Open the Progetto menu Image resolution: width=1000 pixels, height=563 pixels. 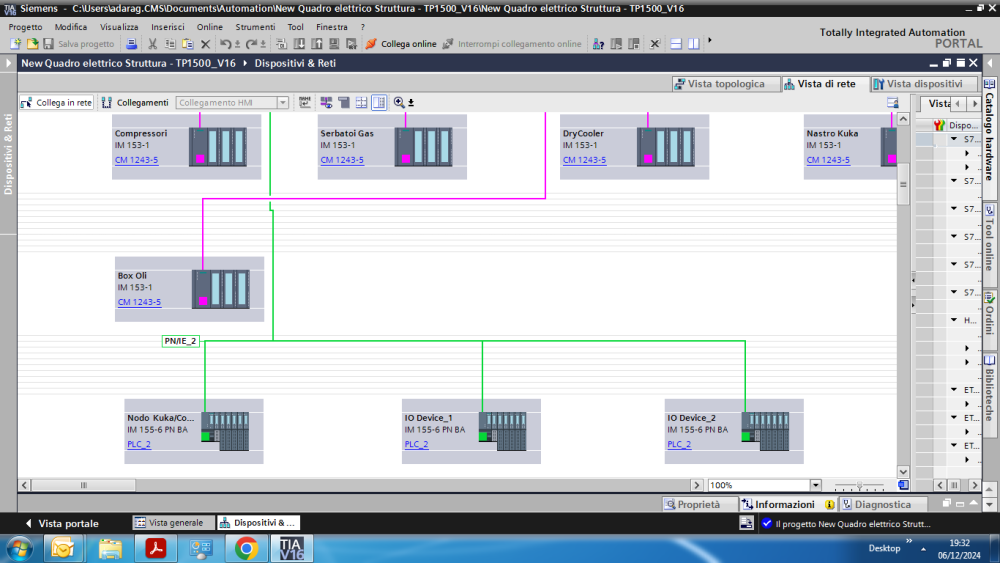point(26,27)
